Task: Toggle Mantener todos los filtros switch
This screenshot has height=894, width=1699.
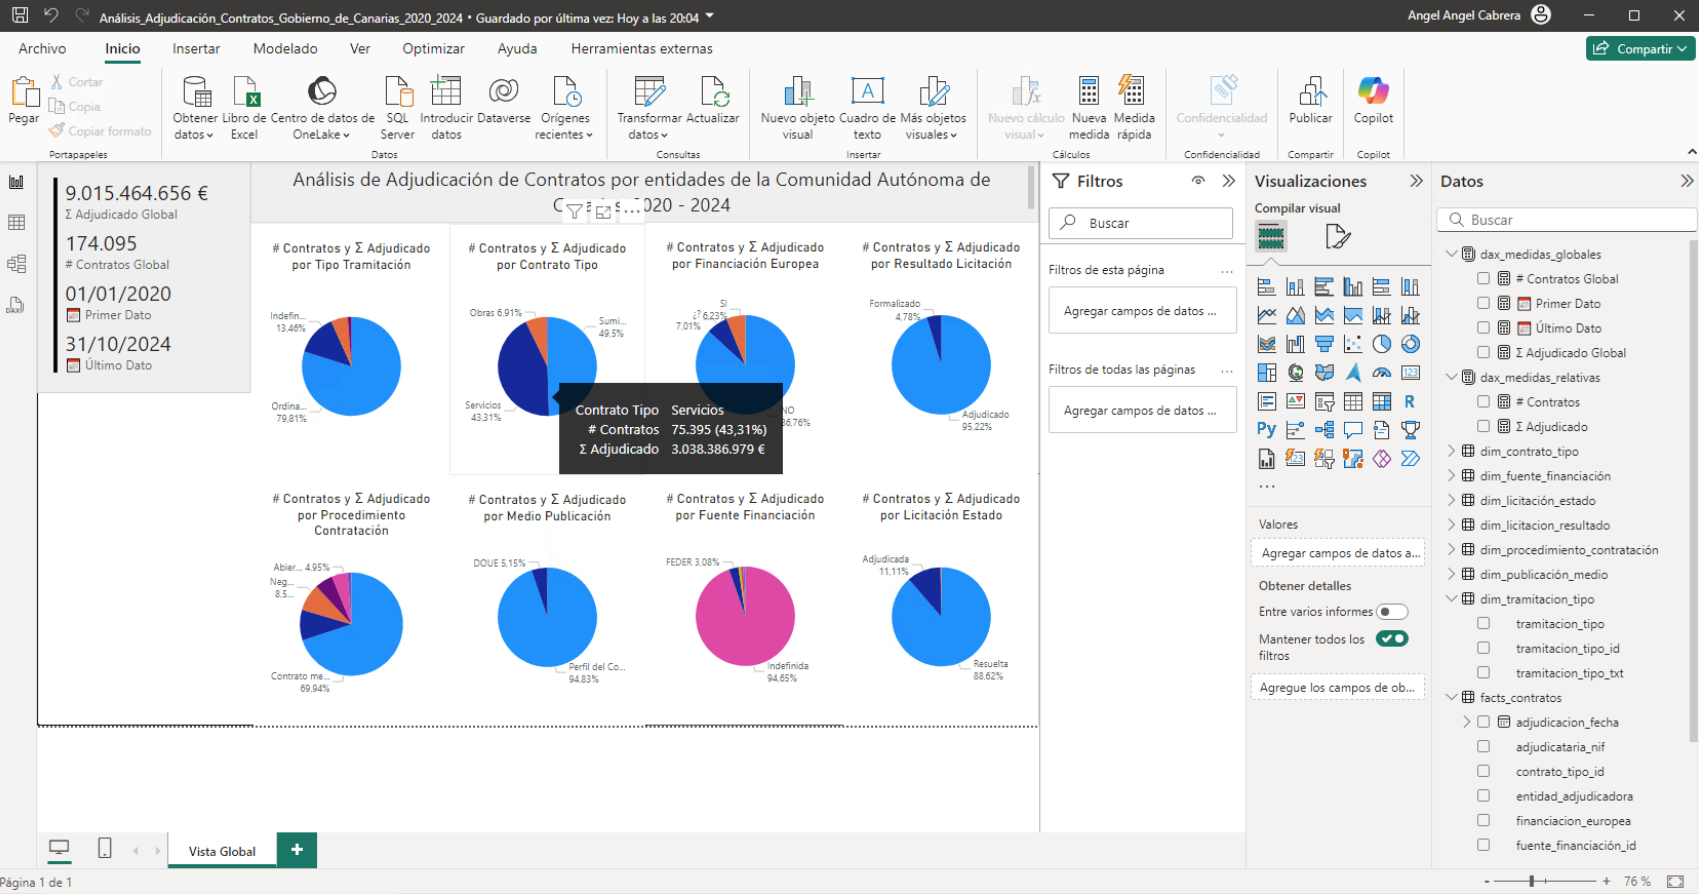Action: [x=1391, y=638]
